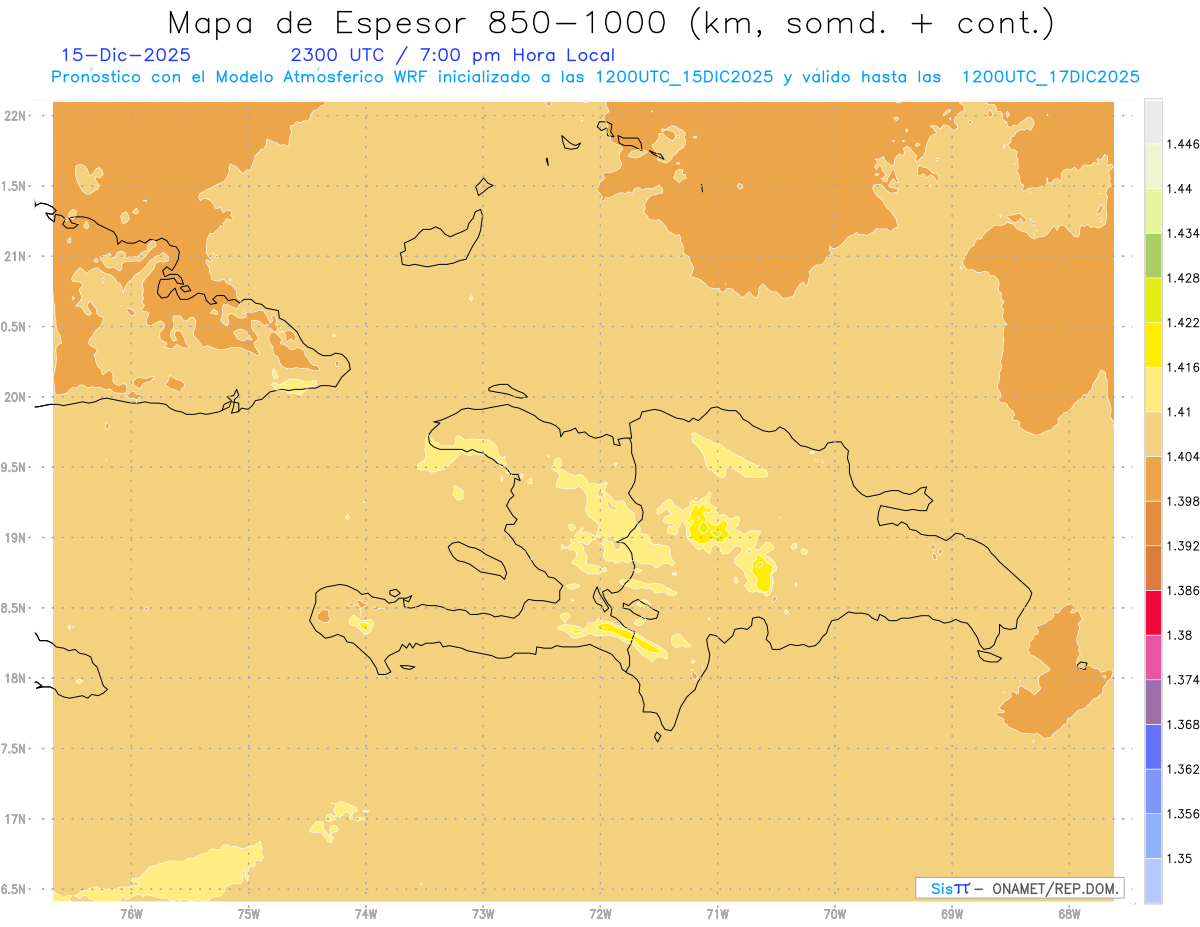Click the longitude label '73W'

pyautogui.click(x=483, y=913)
